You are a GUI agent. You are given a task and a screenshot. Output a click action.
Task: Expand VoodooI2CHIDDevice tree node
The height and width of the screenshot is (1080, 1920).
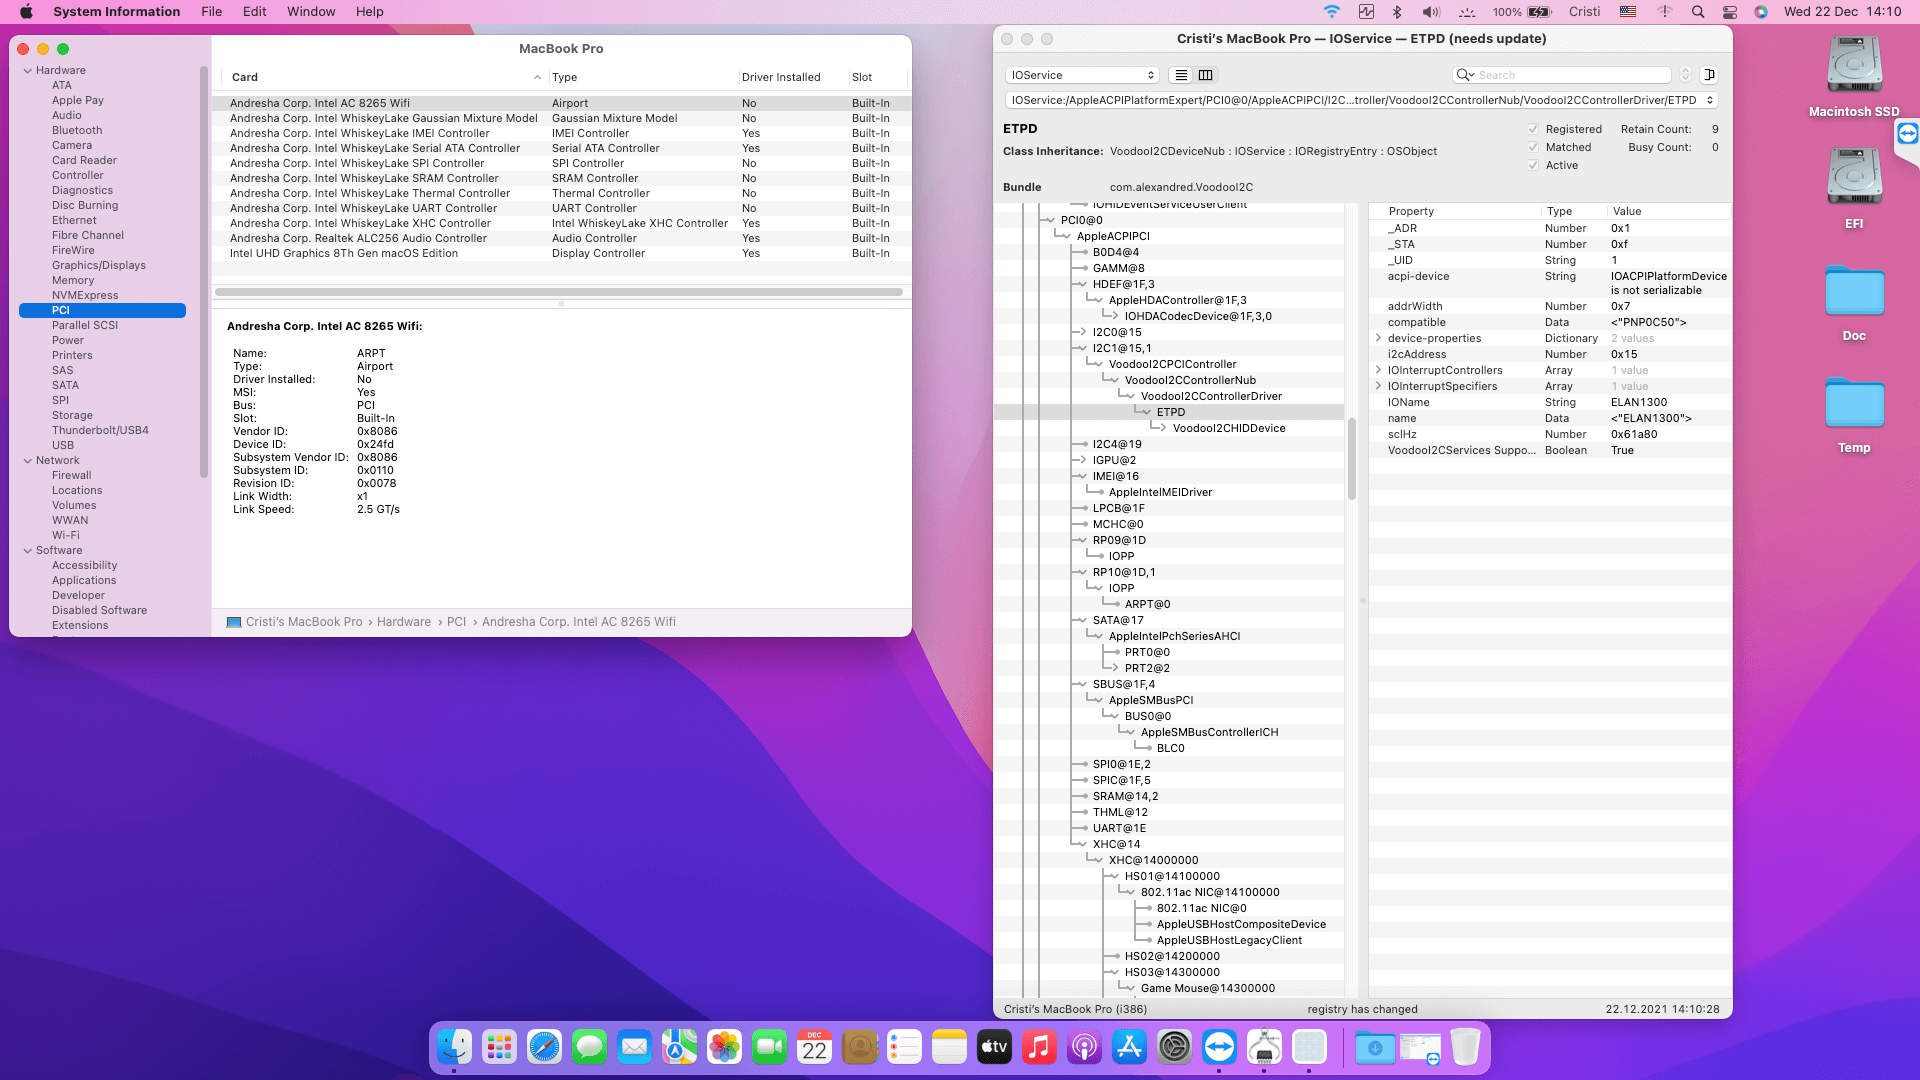pyautogui.click(x=1162, y=428)
